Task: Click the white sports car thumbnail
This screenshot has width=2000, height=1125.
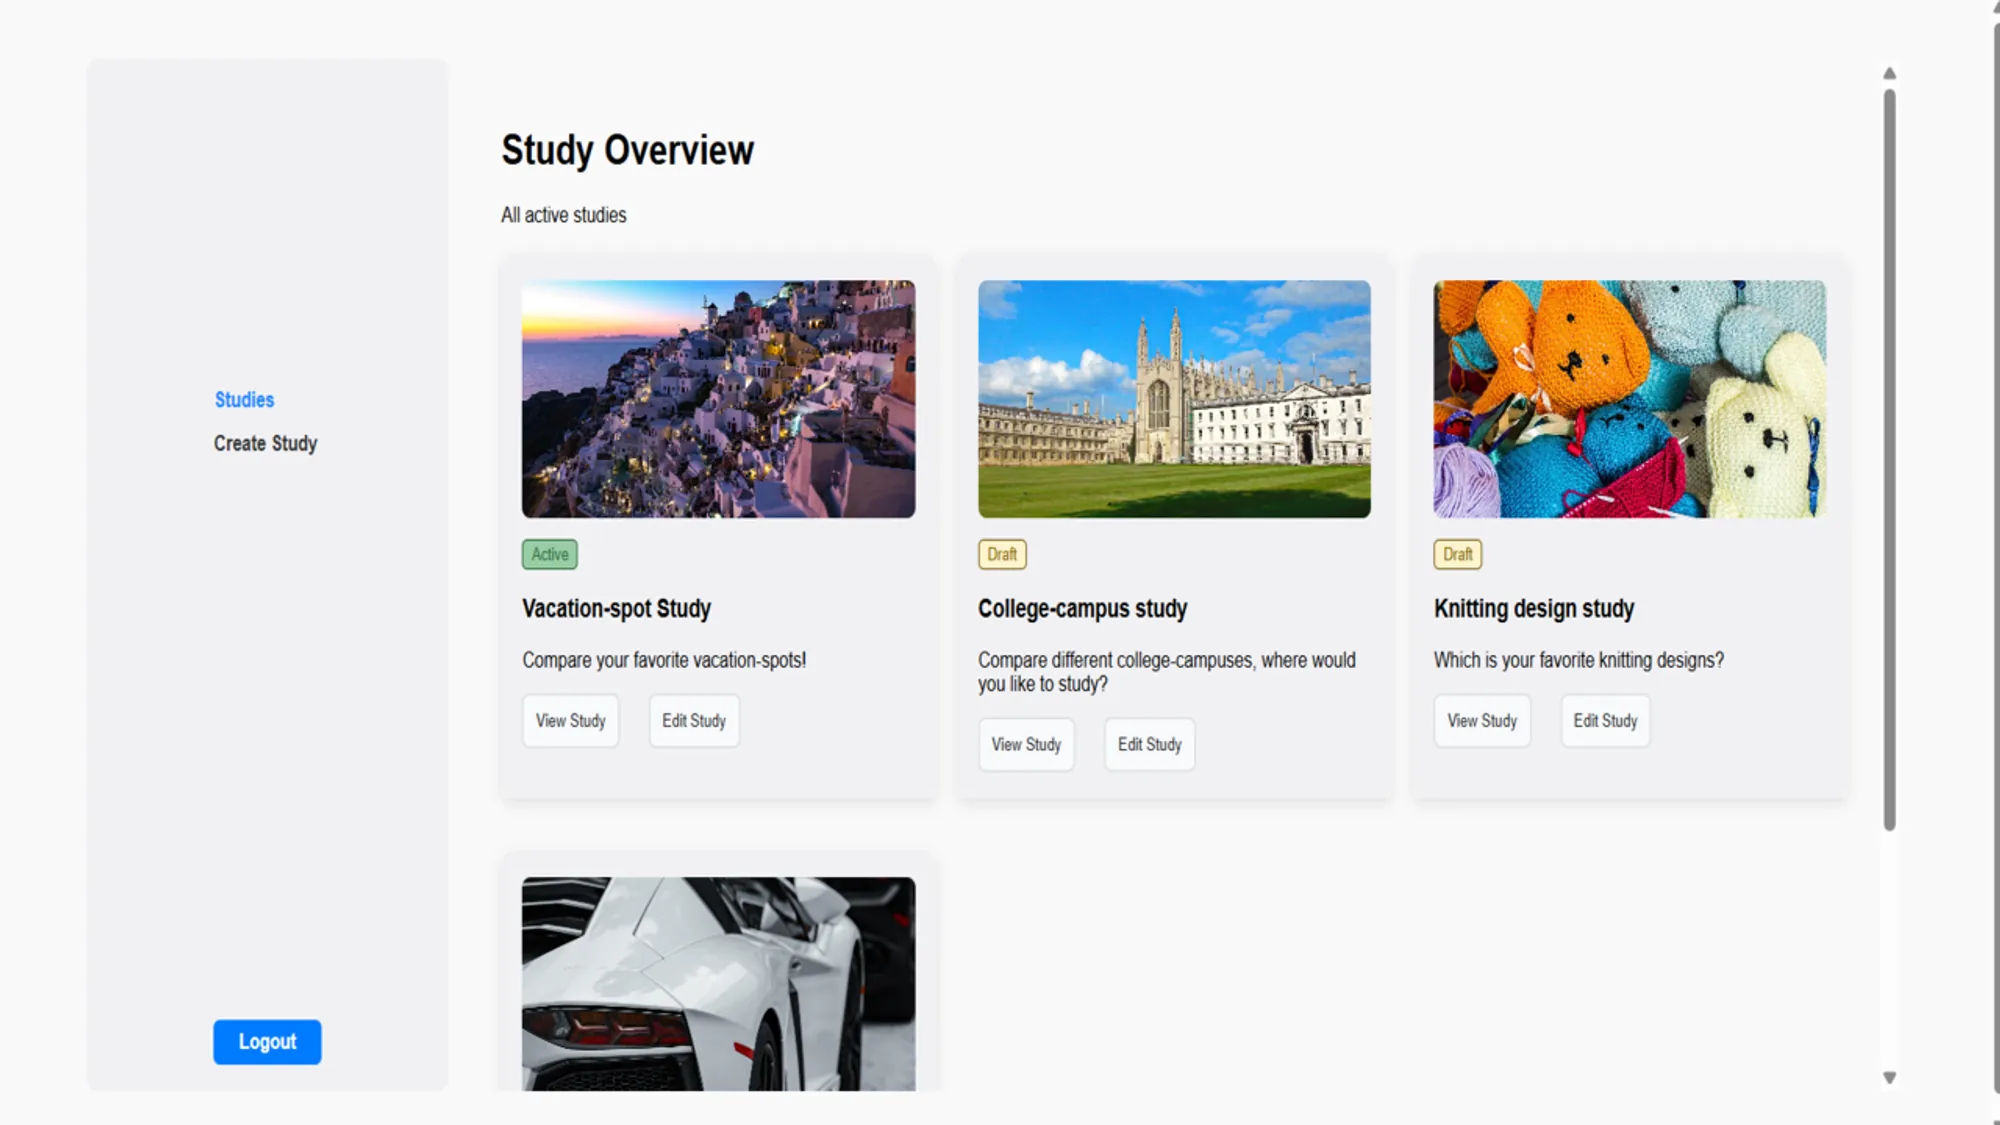Action: (718, 984)
